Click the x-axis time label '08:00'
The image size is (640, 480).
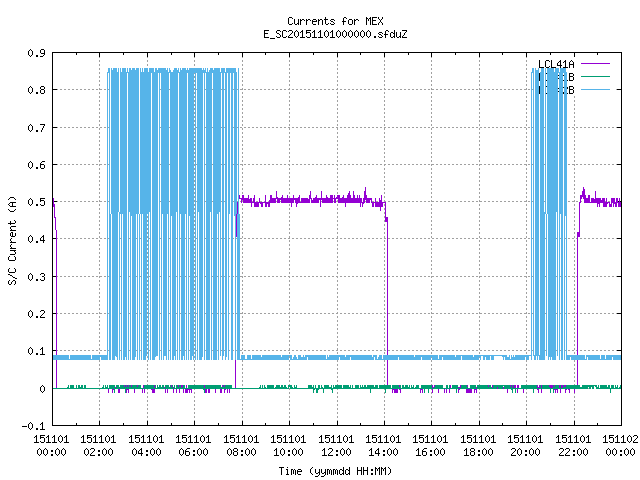pos(241,452)
